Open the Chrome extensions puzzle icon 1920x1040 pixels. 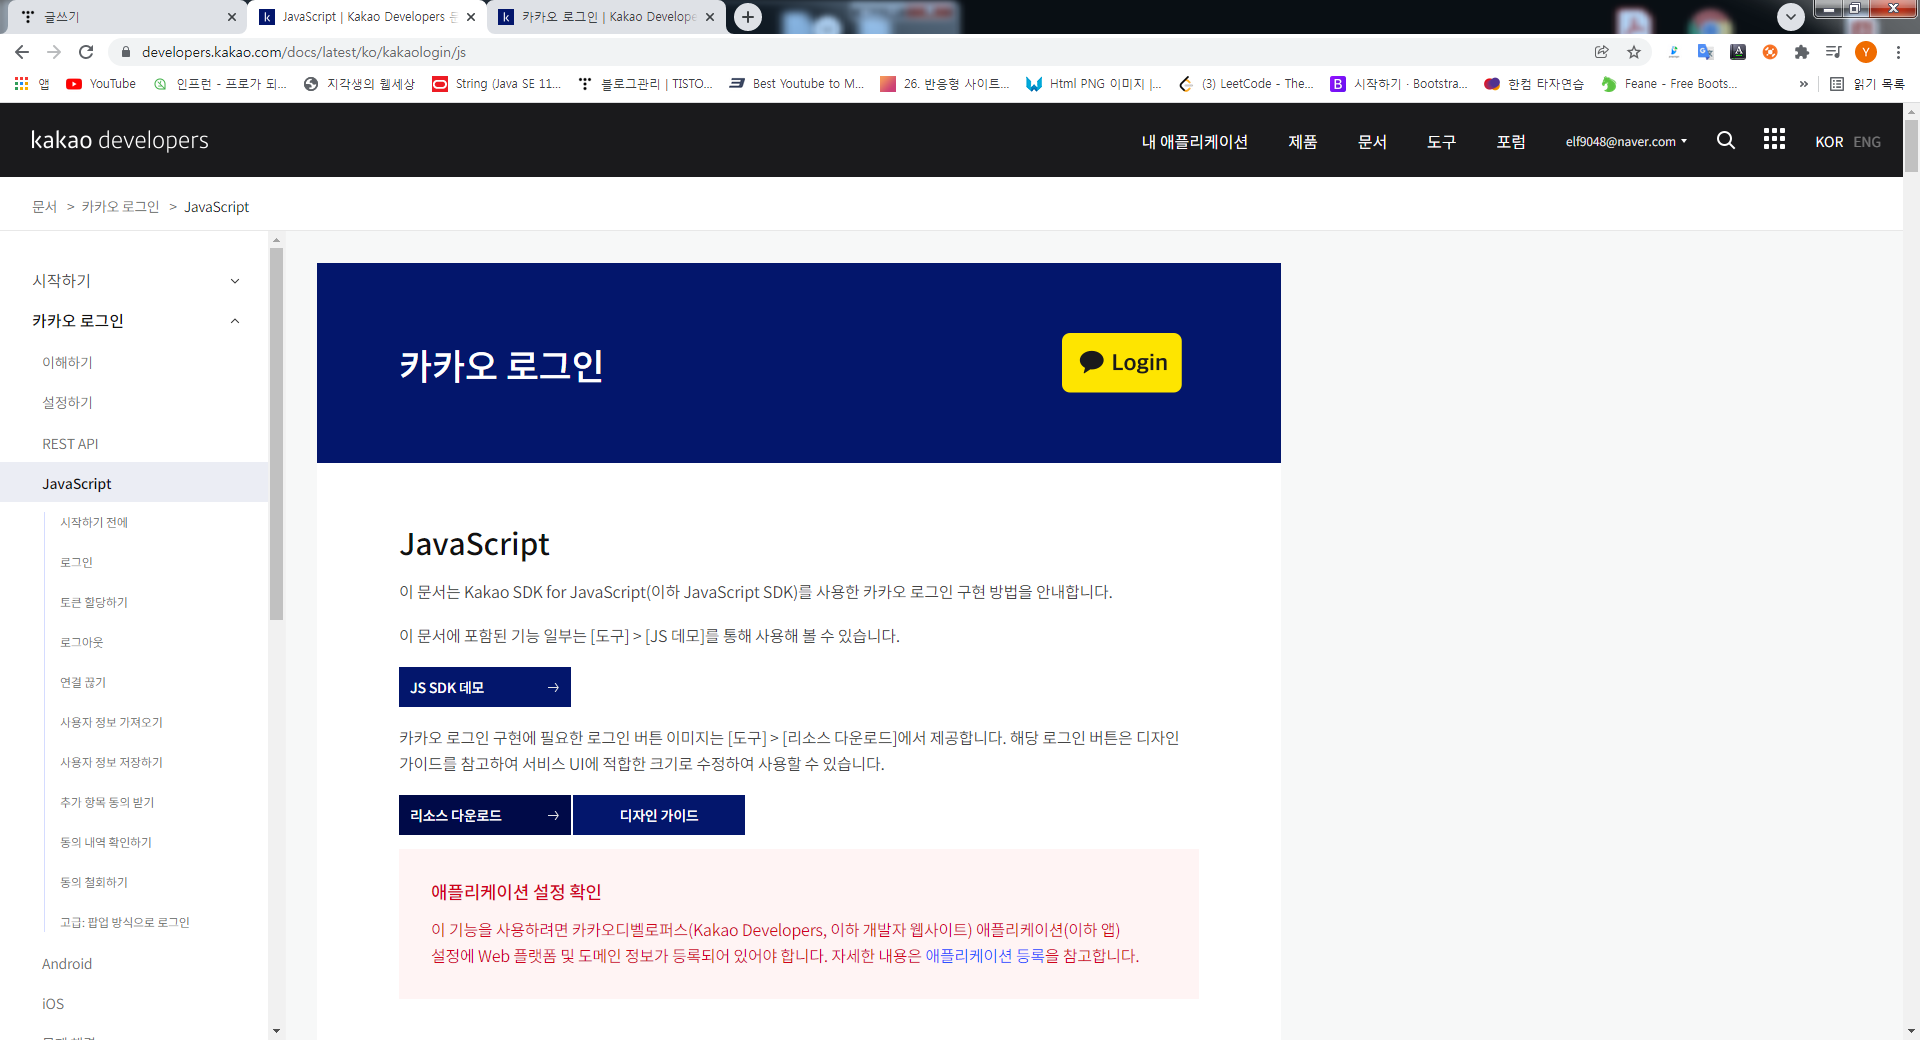(1802, 52)
